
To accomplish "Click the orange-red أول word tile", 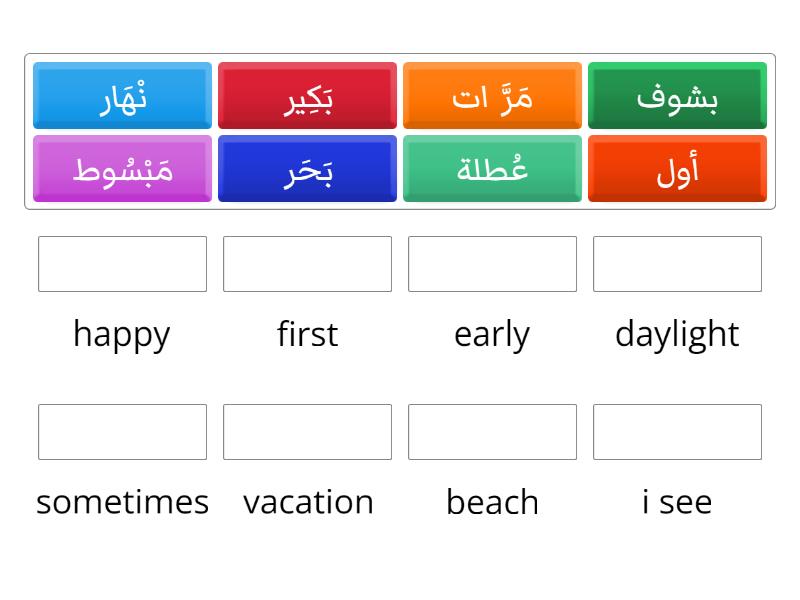I will click(x=677, y=169).
